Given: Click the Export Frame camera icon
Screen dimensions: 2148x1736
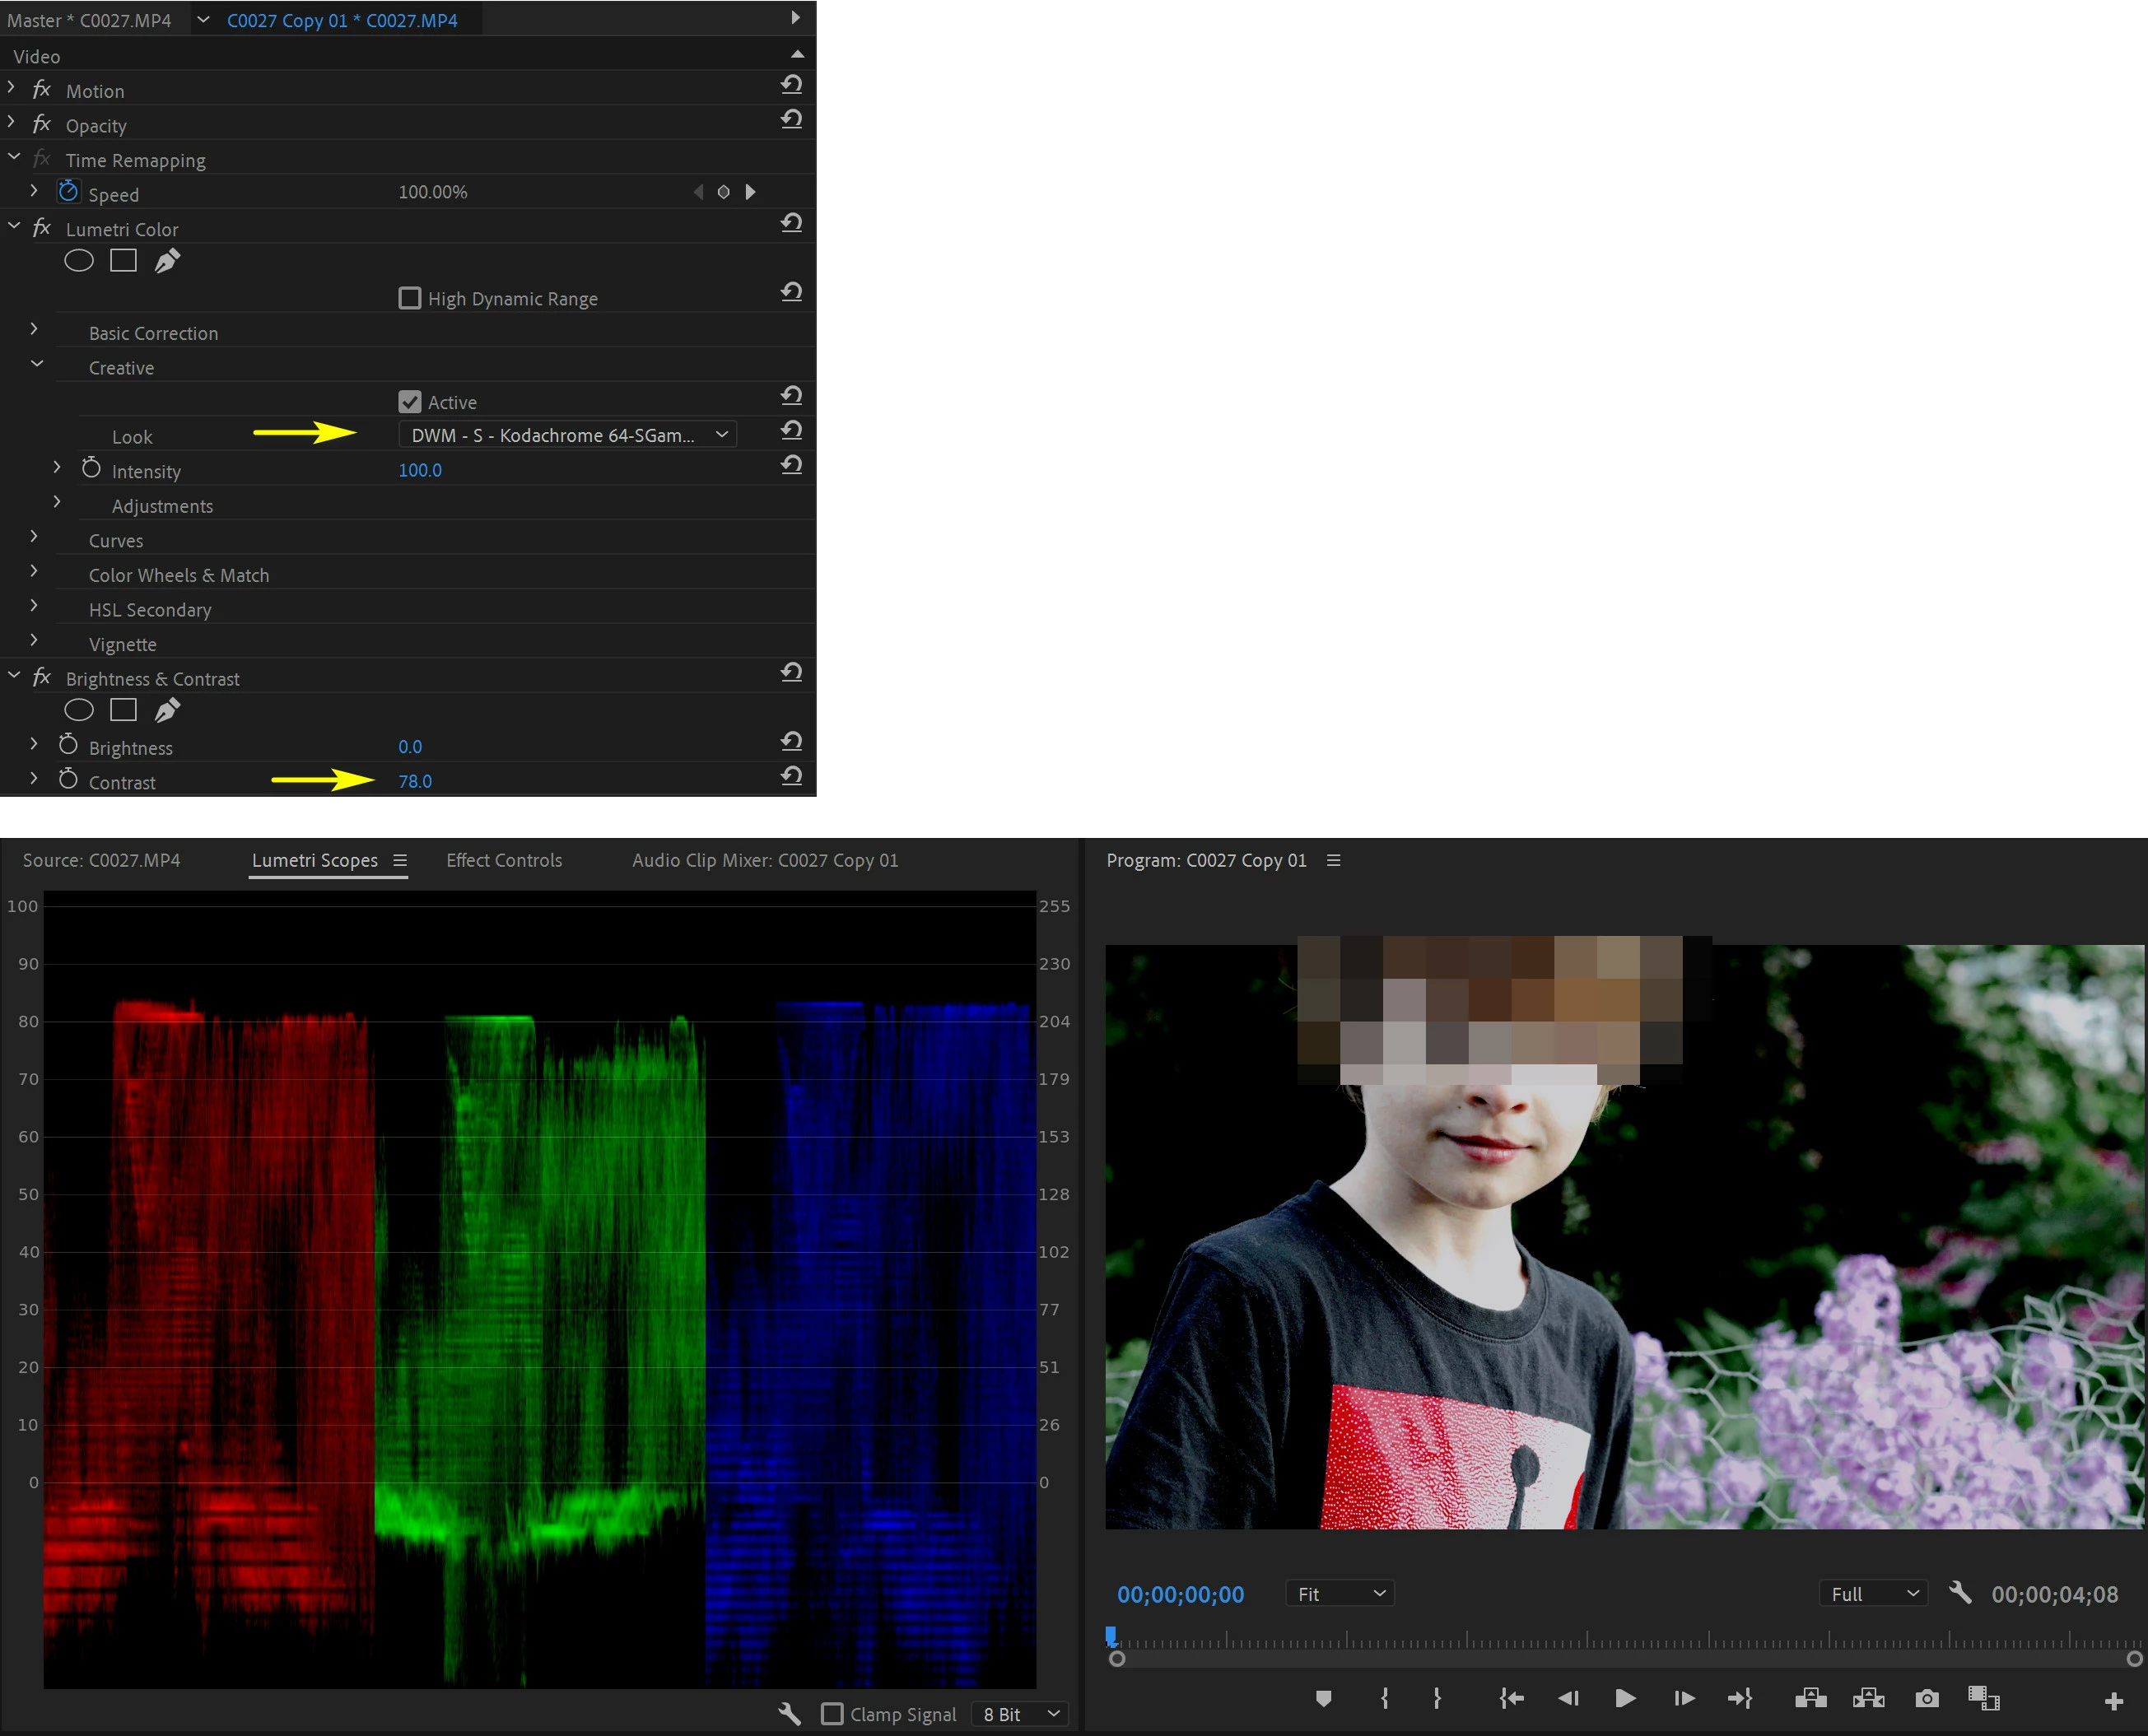Looking at the screenshot, I should (1927, 1699).
